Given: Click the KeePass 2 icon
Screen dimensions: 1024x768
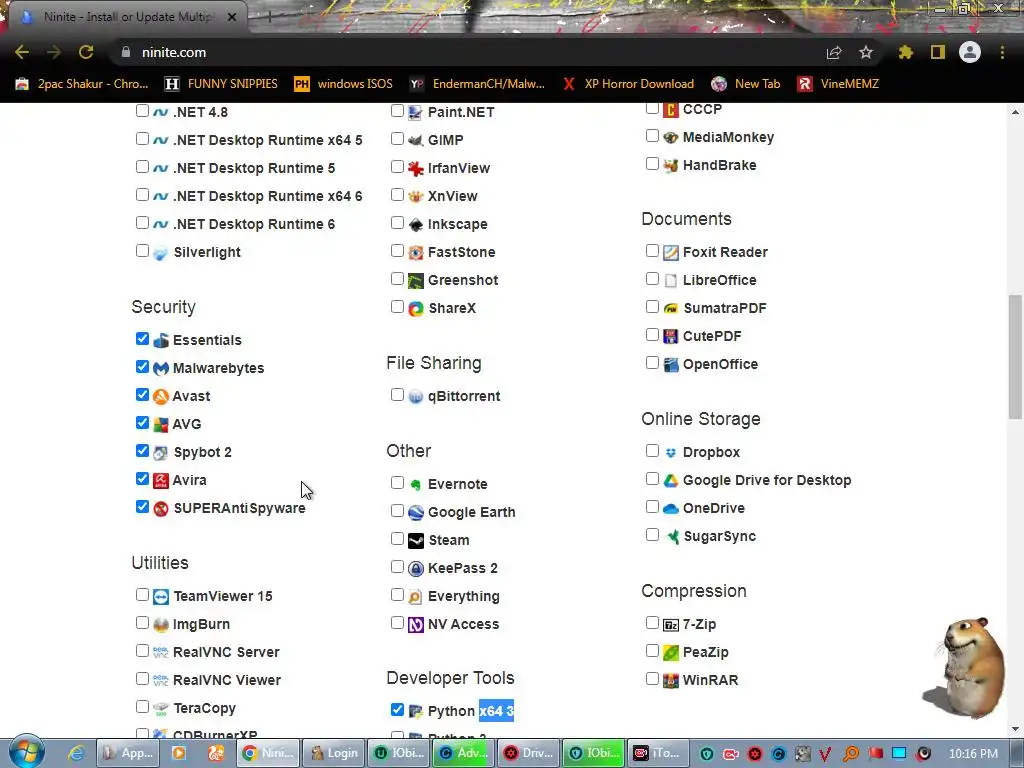Looking at the screenshot, I should (415, 569).
